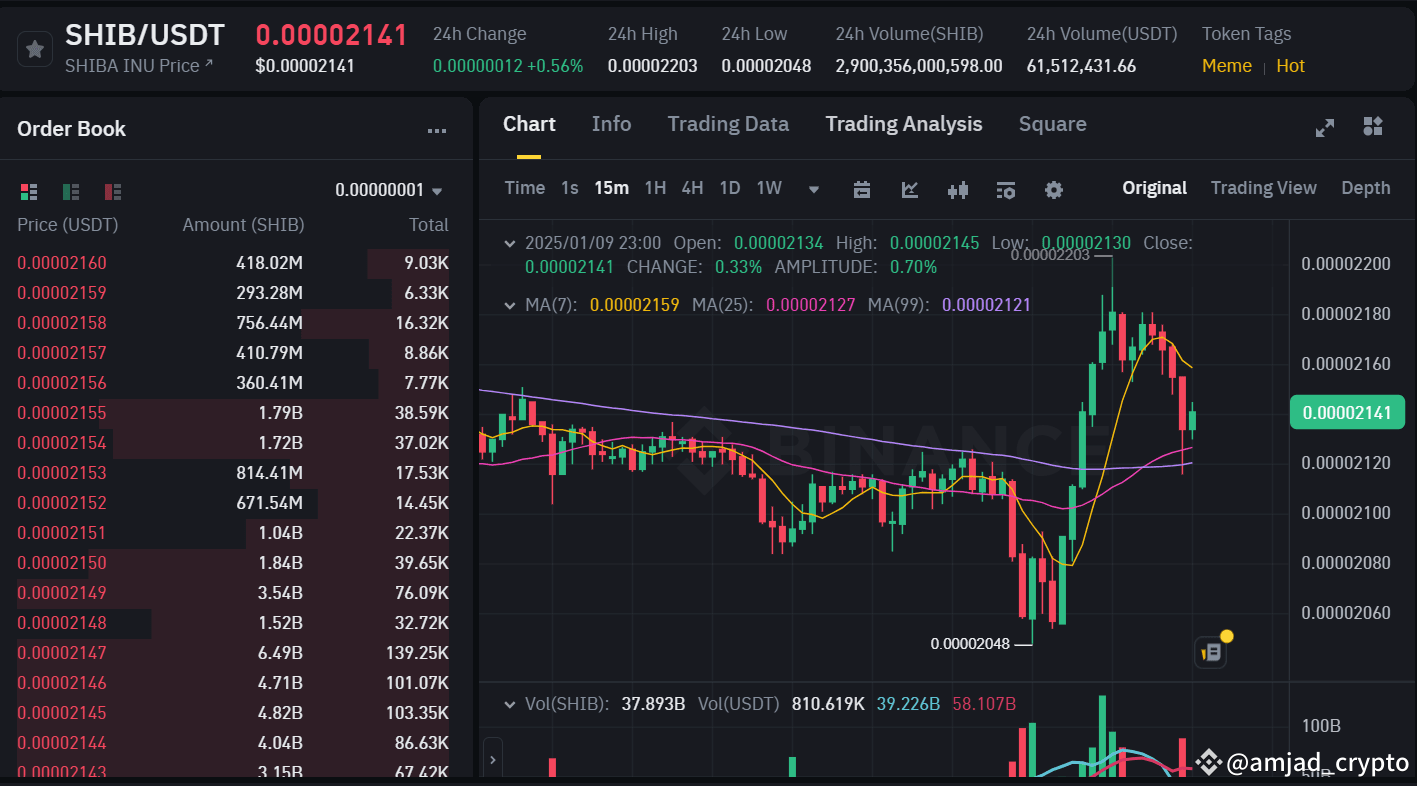Open the Square tab

point(1052,124)
